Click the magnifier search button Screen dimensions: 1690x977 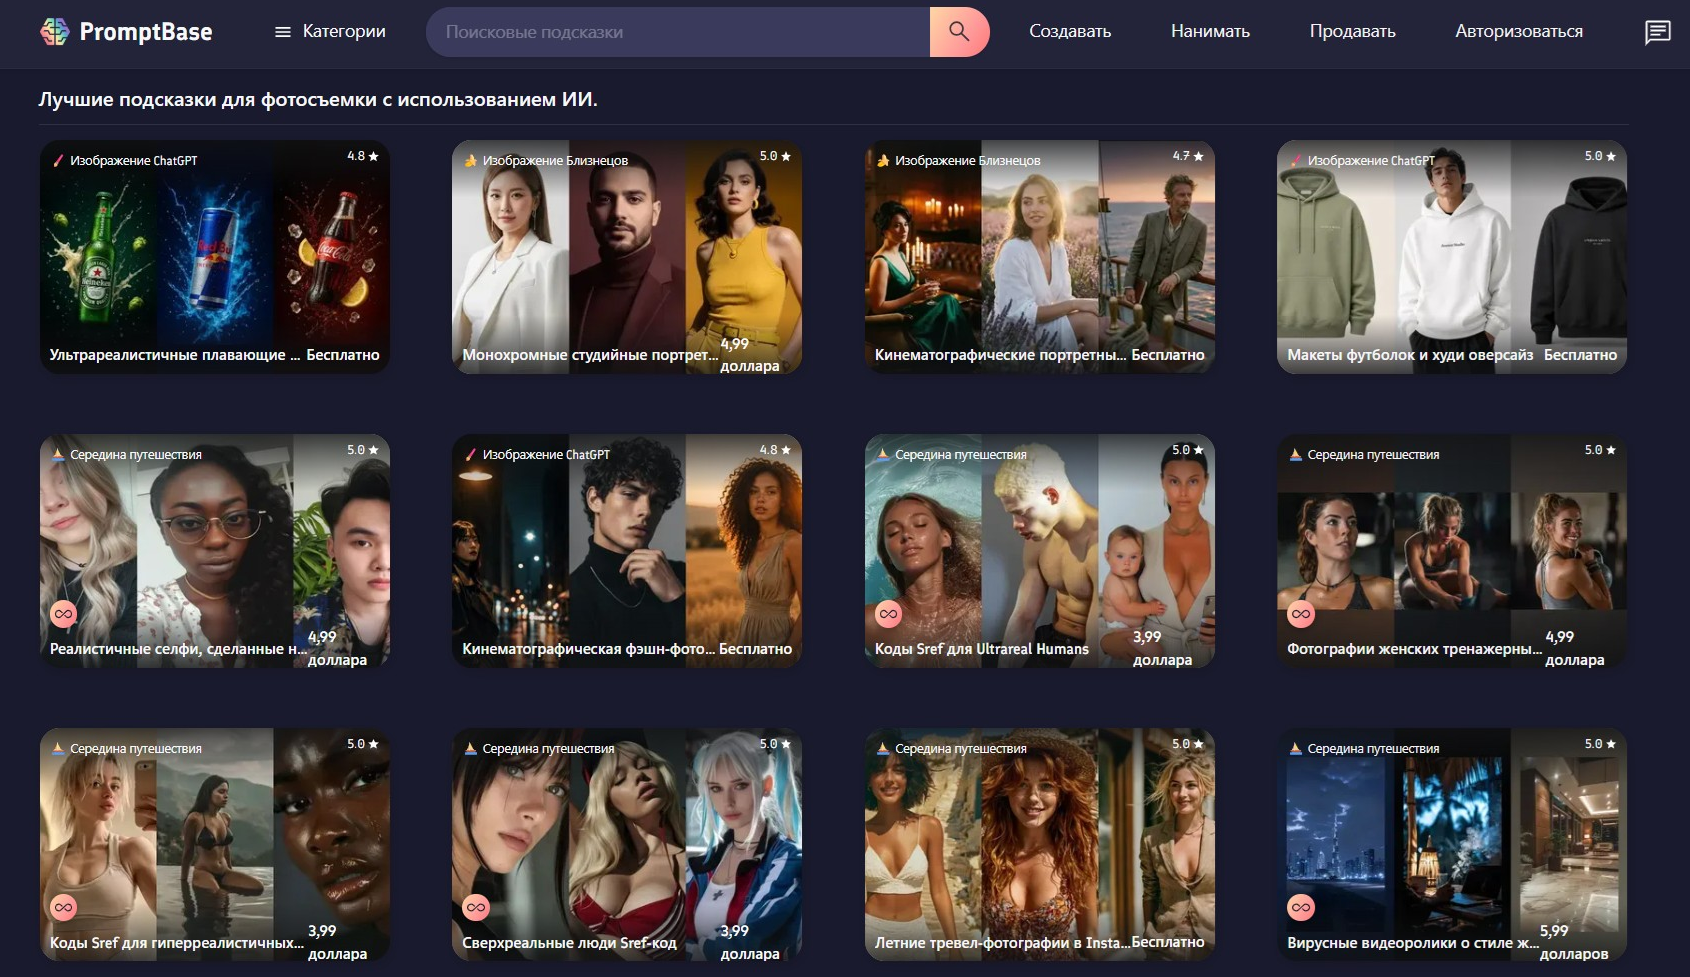(x=959, y=32)
